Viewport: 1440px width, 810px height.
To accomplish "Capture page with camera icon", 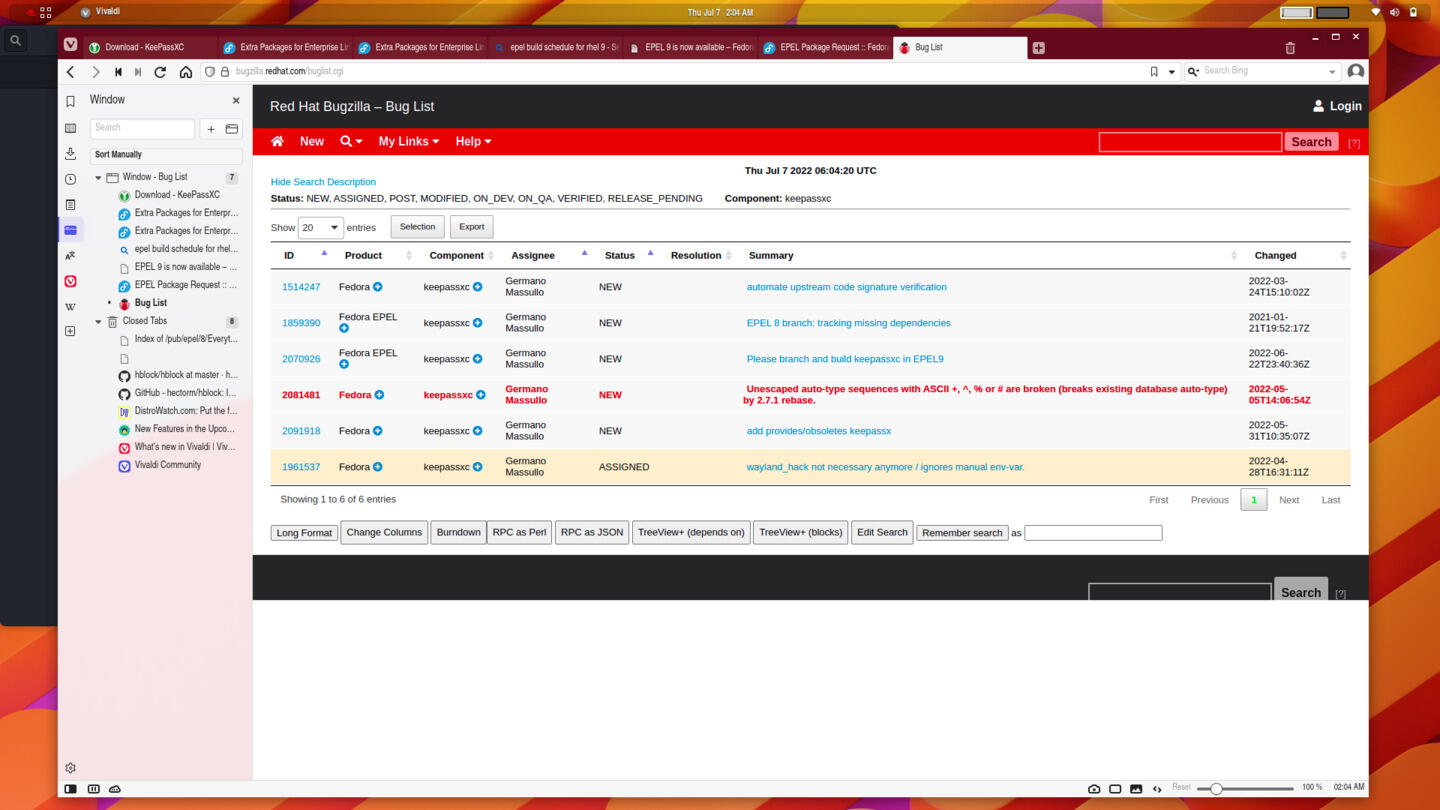I will (1094, 788).
